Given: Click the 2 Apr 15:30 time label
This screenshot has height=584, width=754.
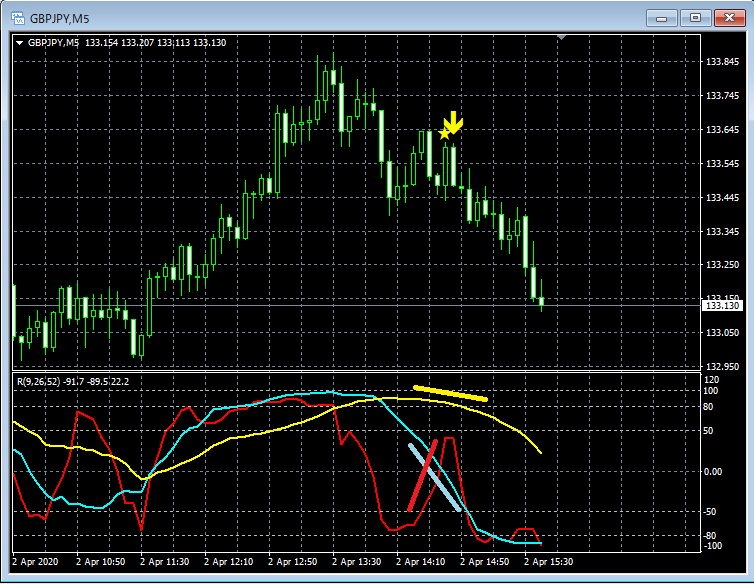Looking at the screenshot, I should [549, 562].
